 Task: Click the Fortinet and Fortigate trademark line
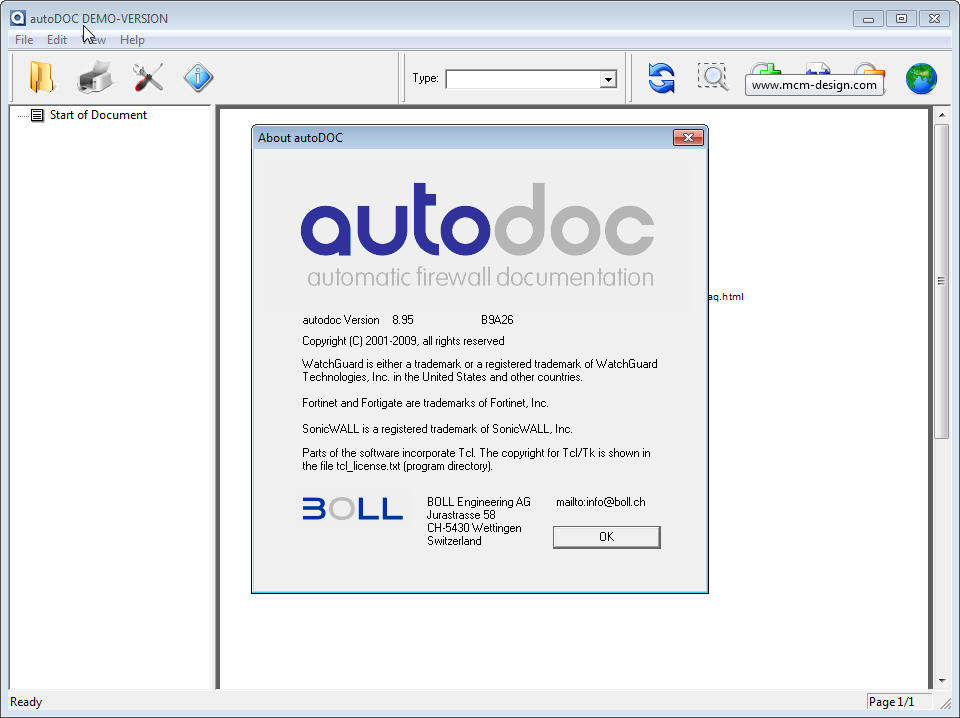click(x=425, y=403)
